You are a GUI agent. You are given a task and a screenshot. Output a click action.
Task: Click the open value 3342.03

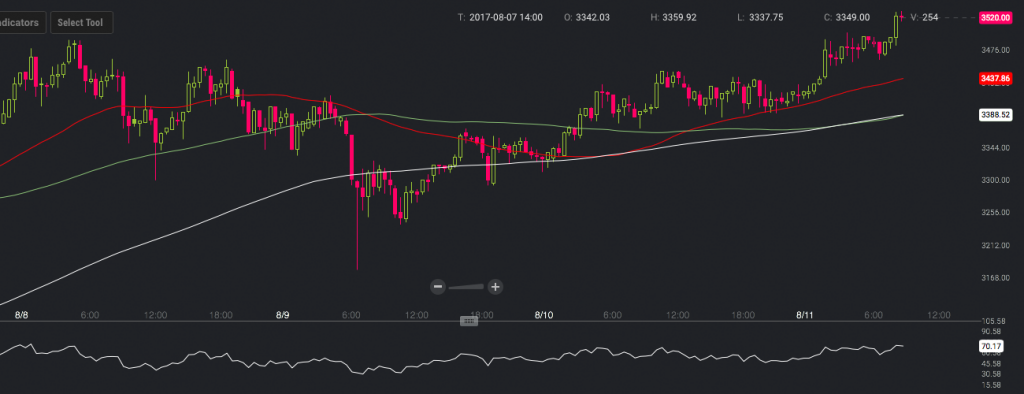pos(592,18)
